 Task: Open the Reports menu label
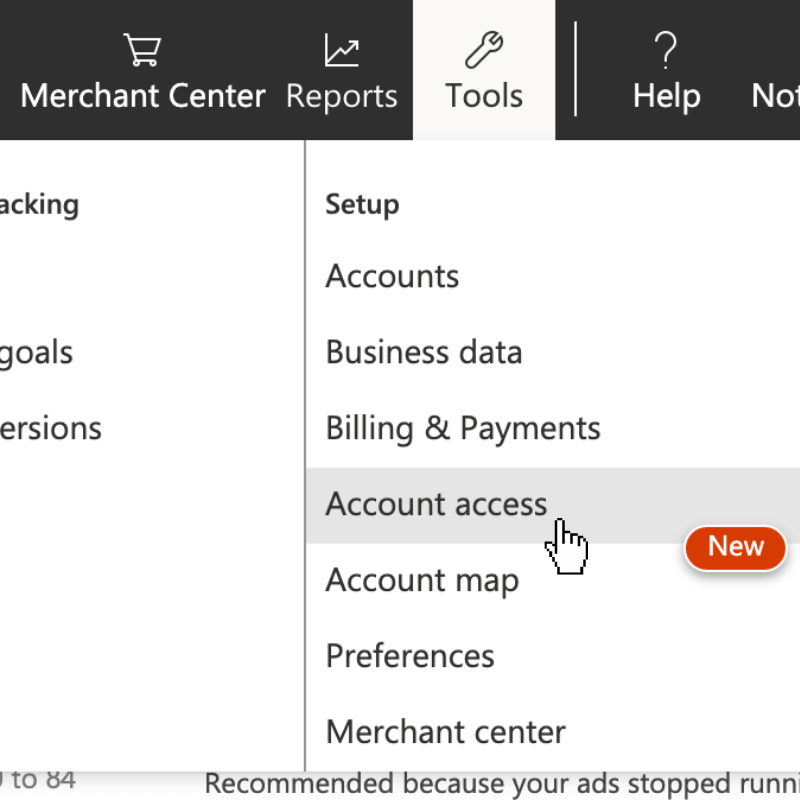[x=341, y=97]
